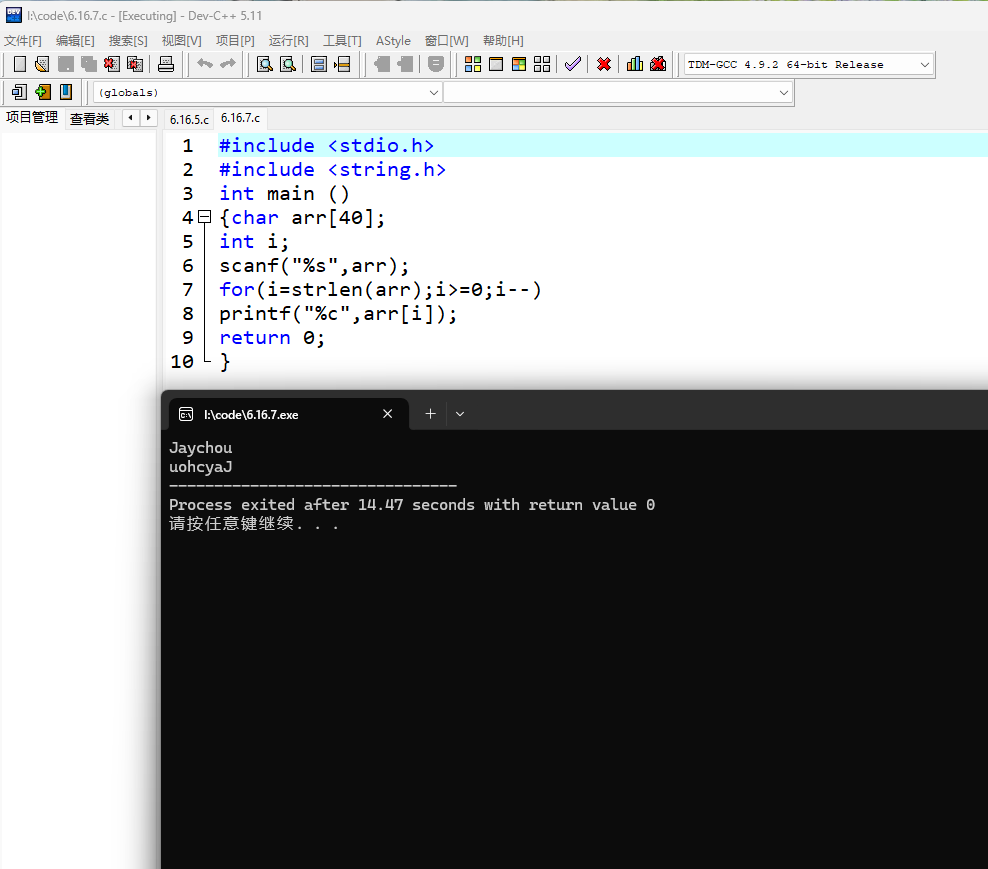Open the 编辑[E] menu
Screen dimensions: 988x869
point(75,41)
